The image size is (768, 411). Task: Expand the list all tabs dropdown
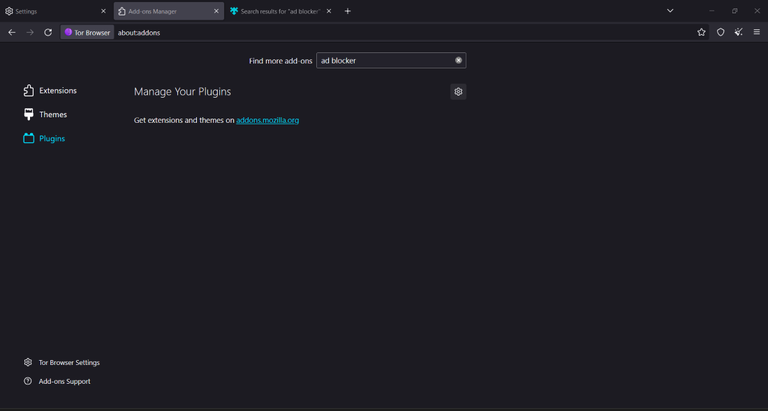[x=670, y=11]
